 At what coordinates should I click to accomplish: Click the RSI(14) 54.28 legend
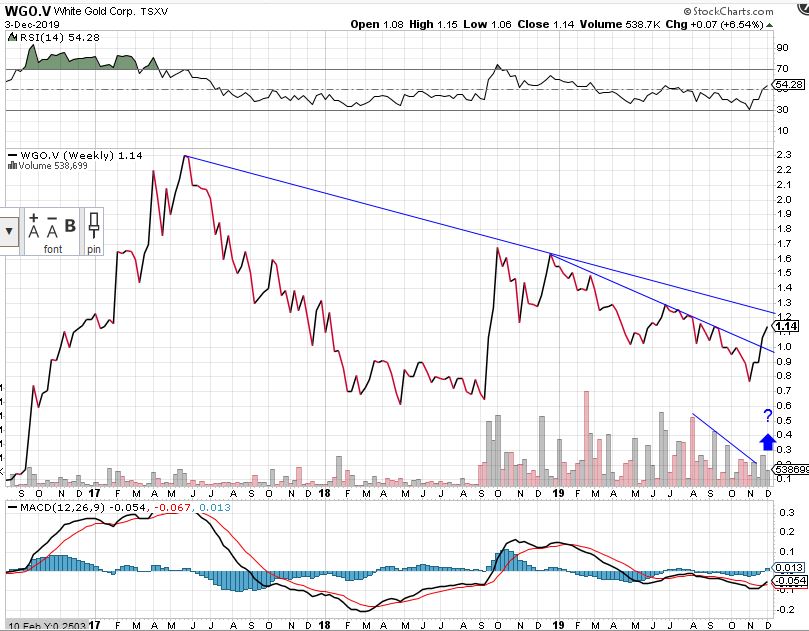click(58, 37)
